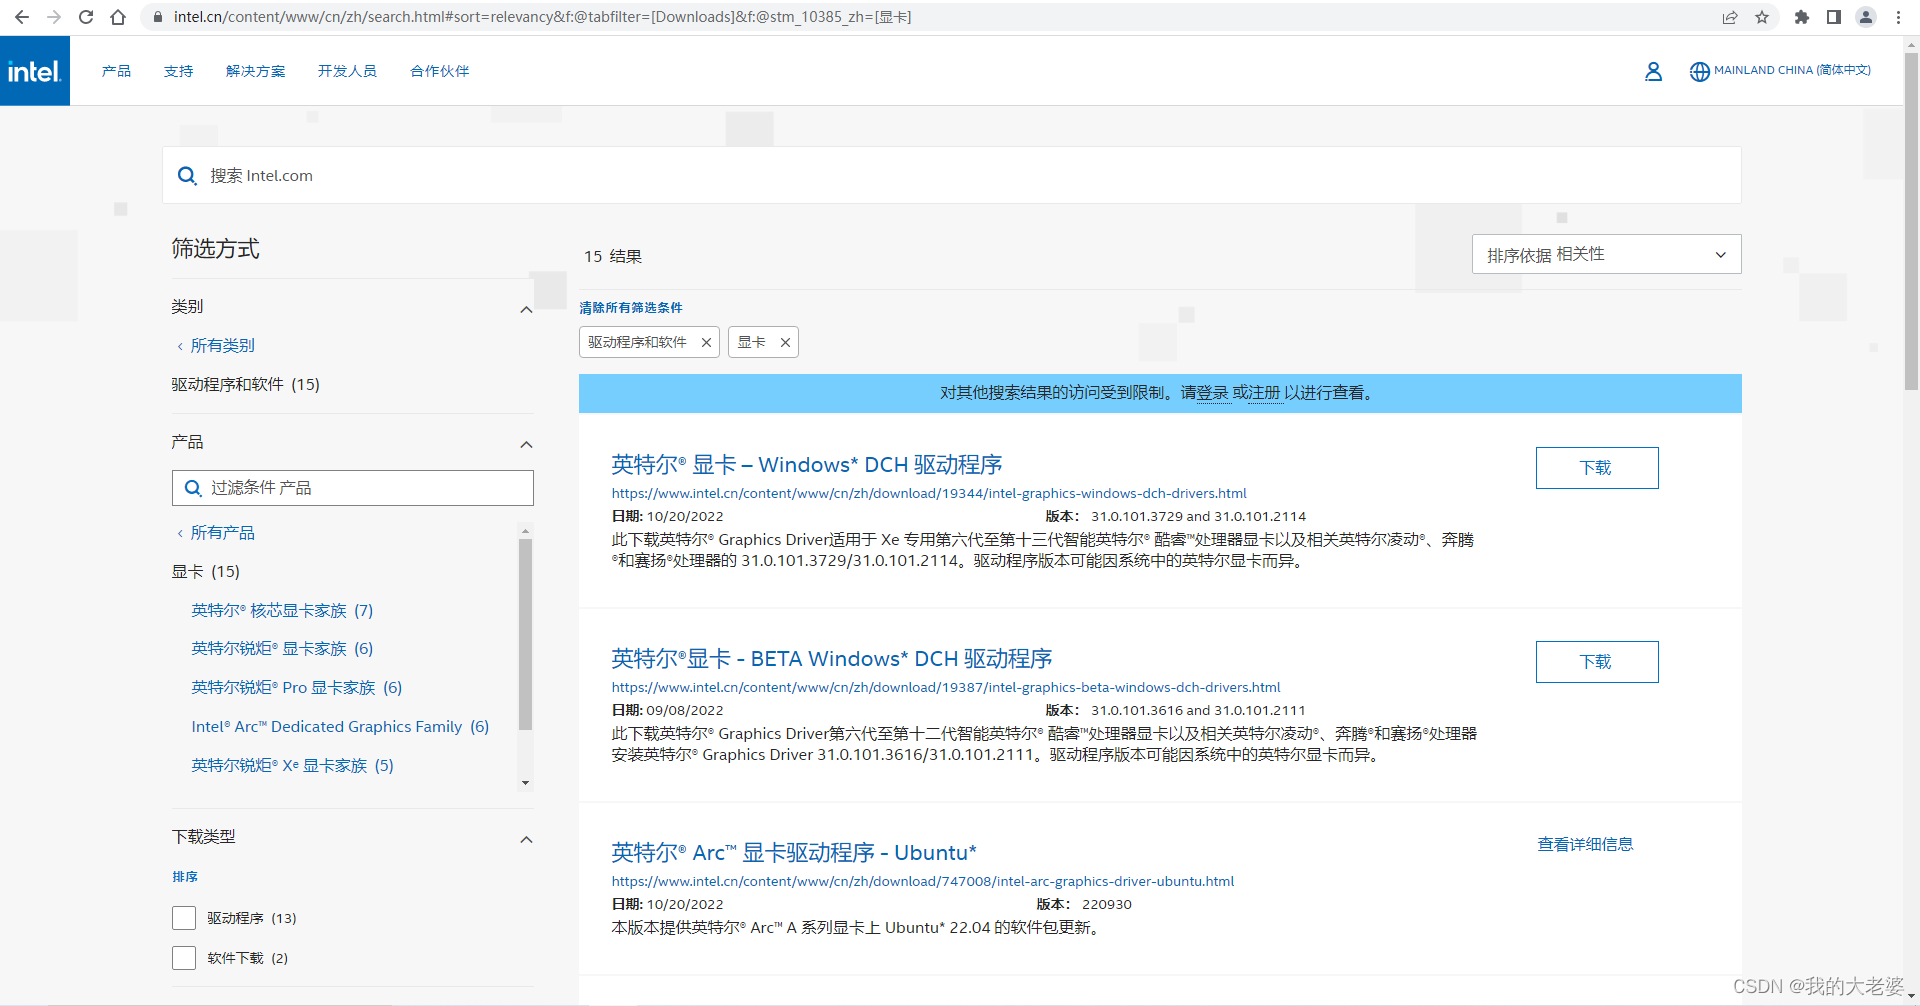
Task: Open 英特尔®显卡 - BETA Windows* DCH 驱动程序 title
Action: click(832, 659)
